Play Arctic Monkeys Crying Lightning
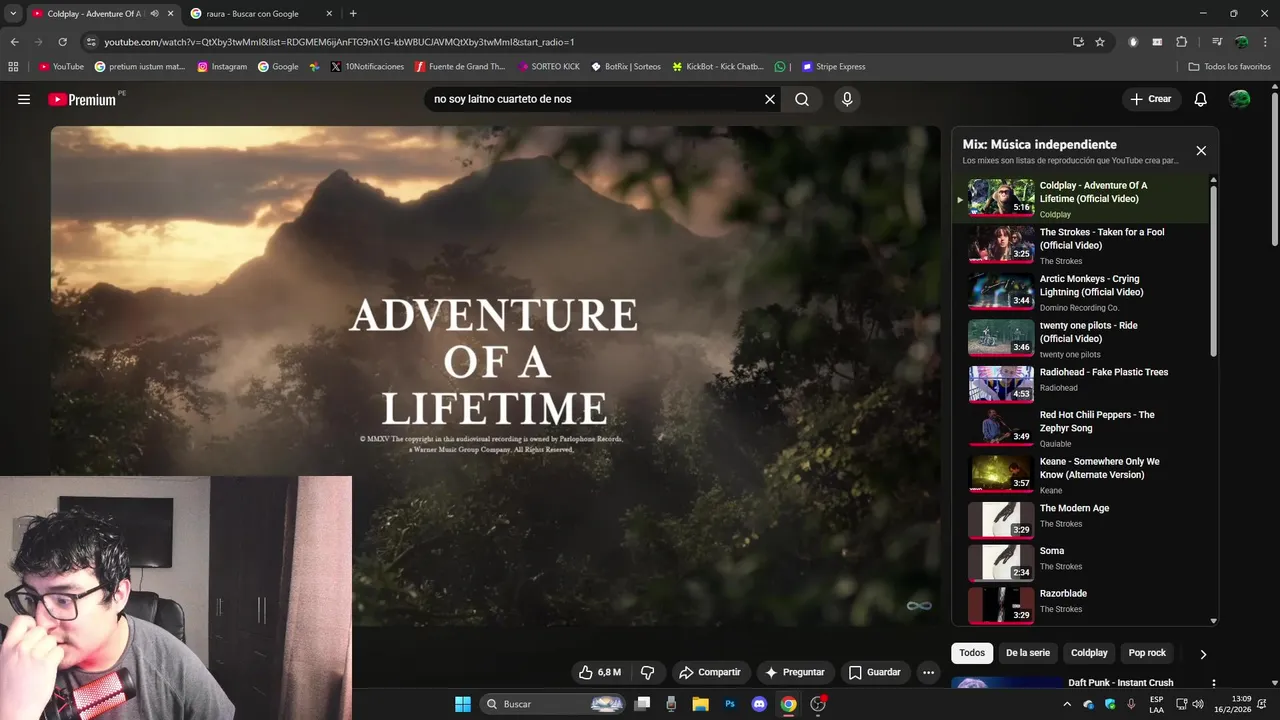 pyautogui.click(x=1083, y=292)
